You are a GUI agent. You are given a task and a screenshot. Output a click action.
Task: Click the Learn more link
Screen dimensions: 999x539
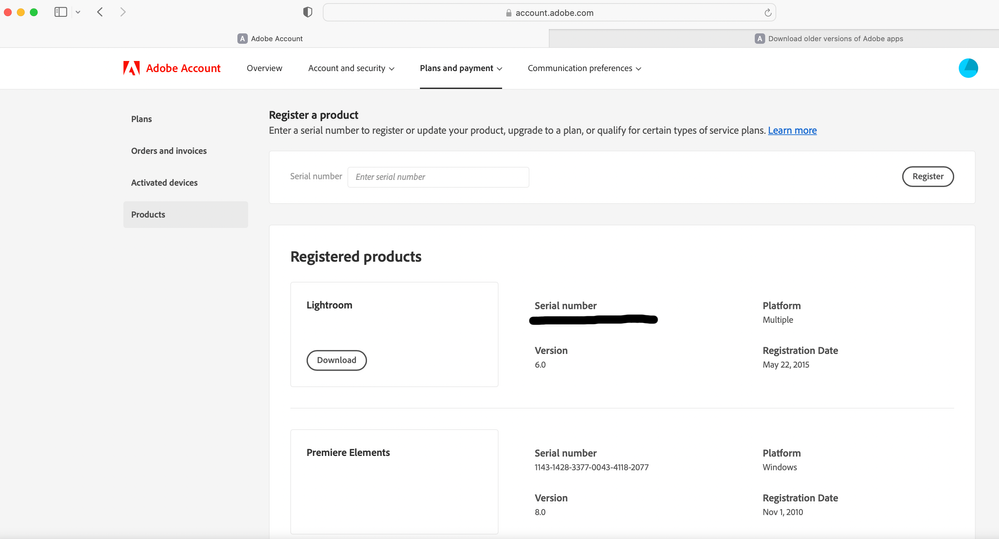[792, 131]
